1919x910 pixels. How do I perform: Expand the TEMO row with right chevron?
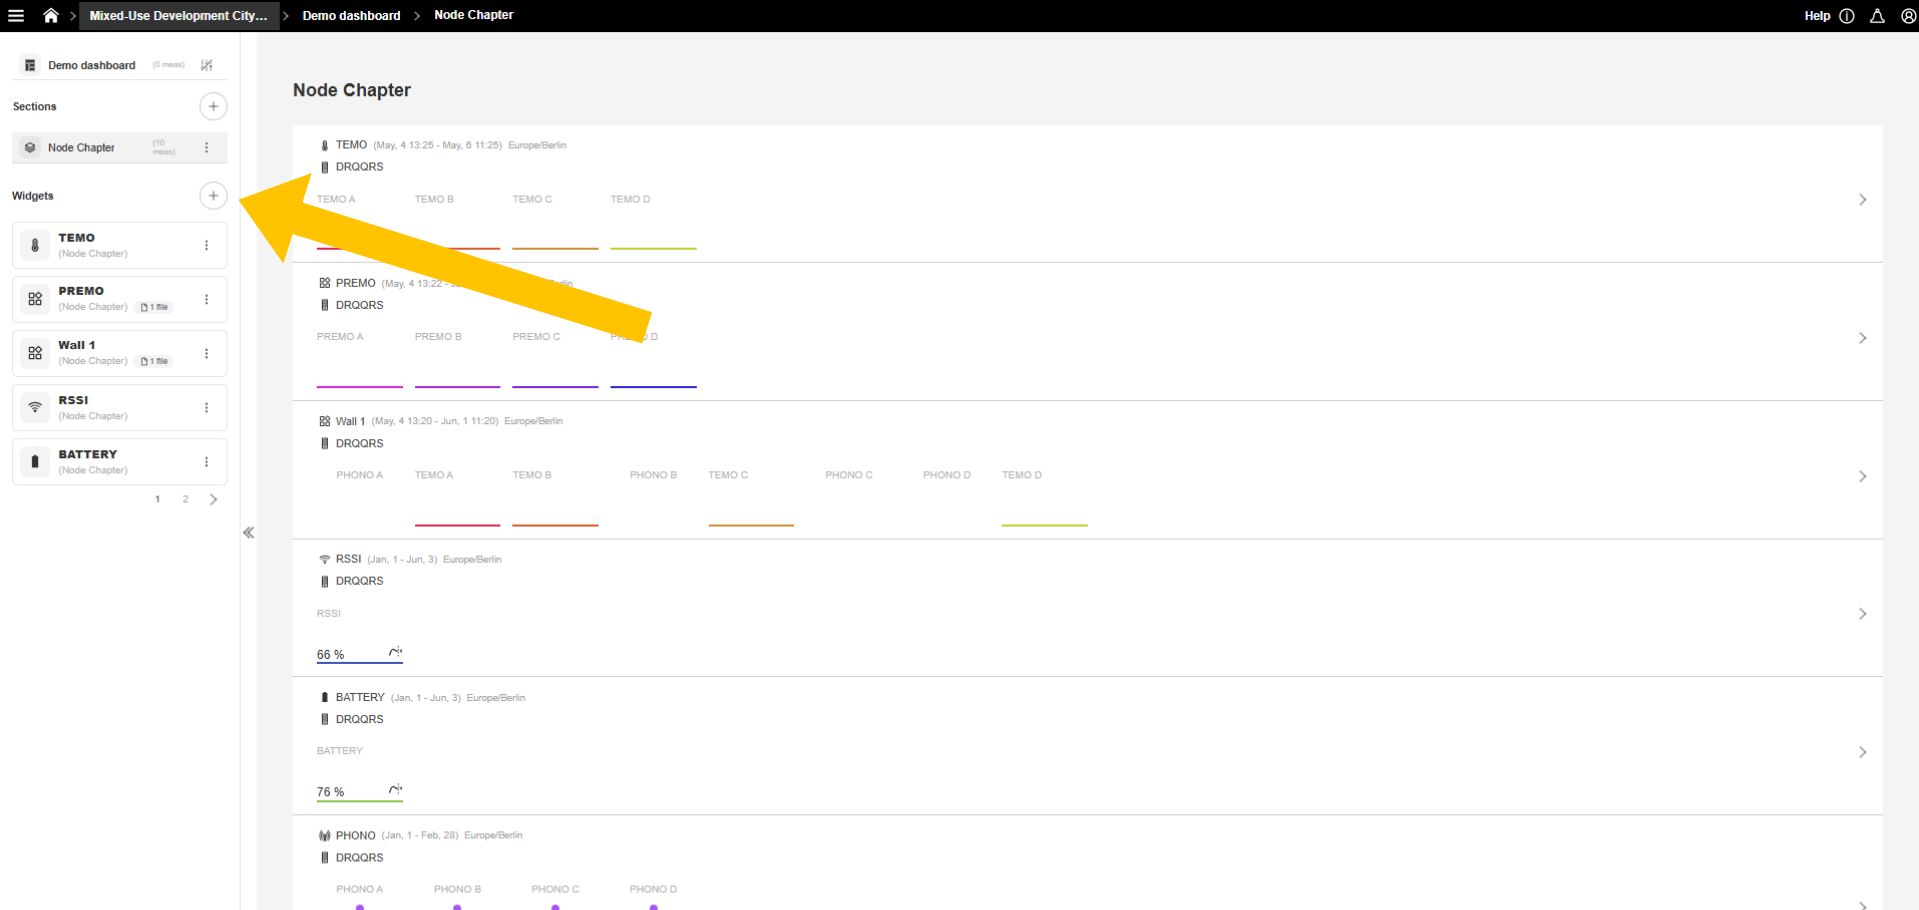(x=1862, y=200)
